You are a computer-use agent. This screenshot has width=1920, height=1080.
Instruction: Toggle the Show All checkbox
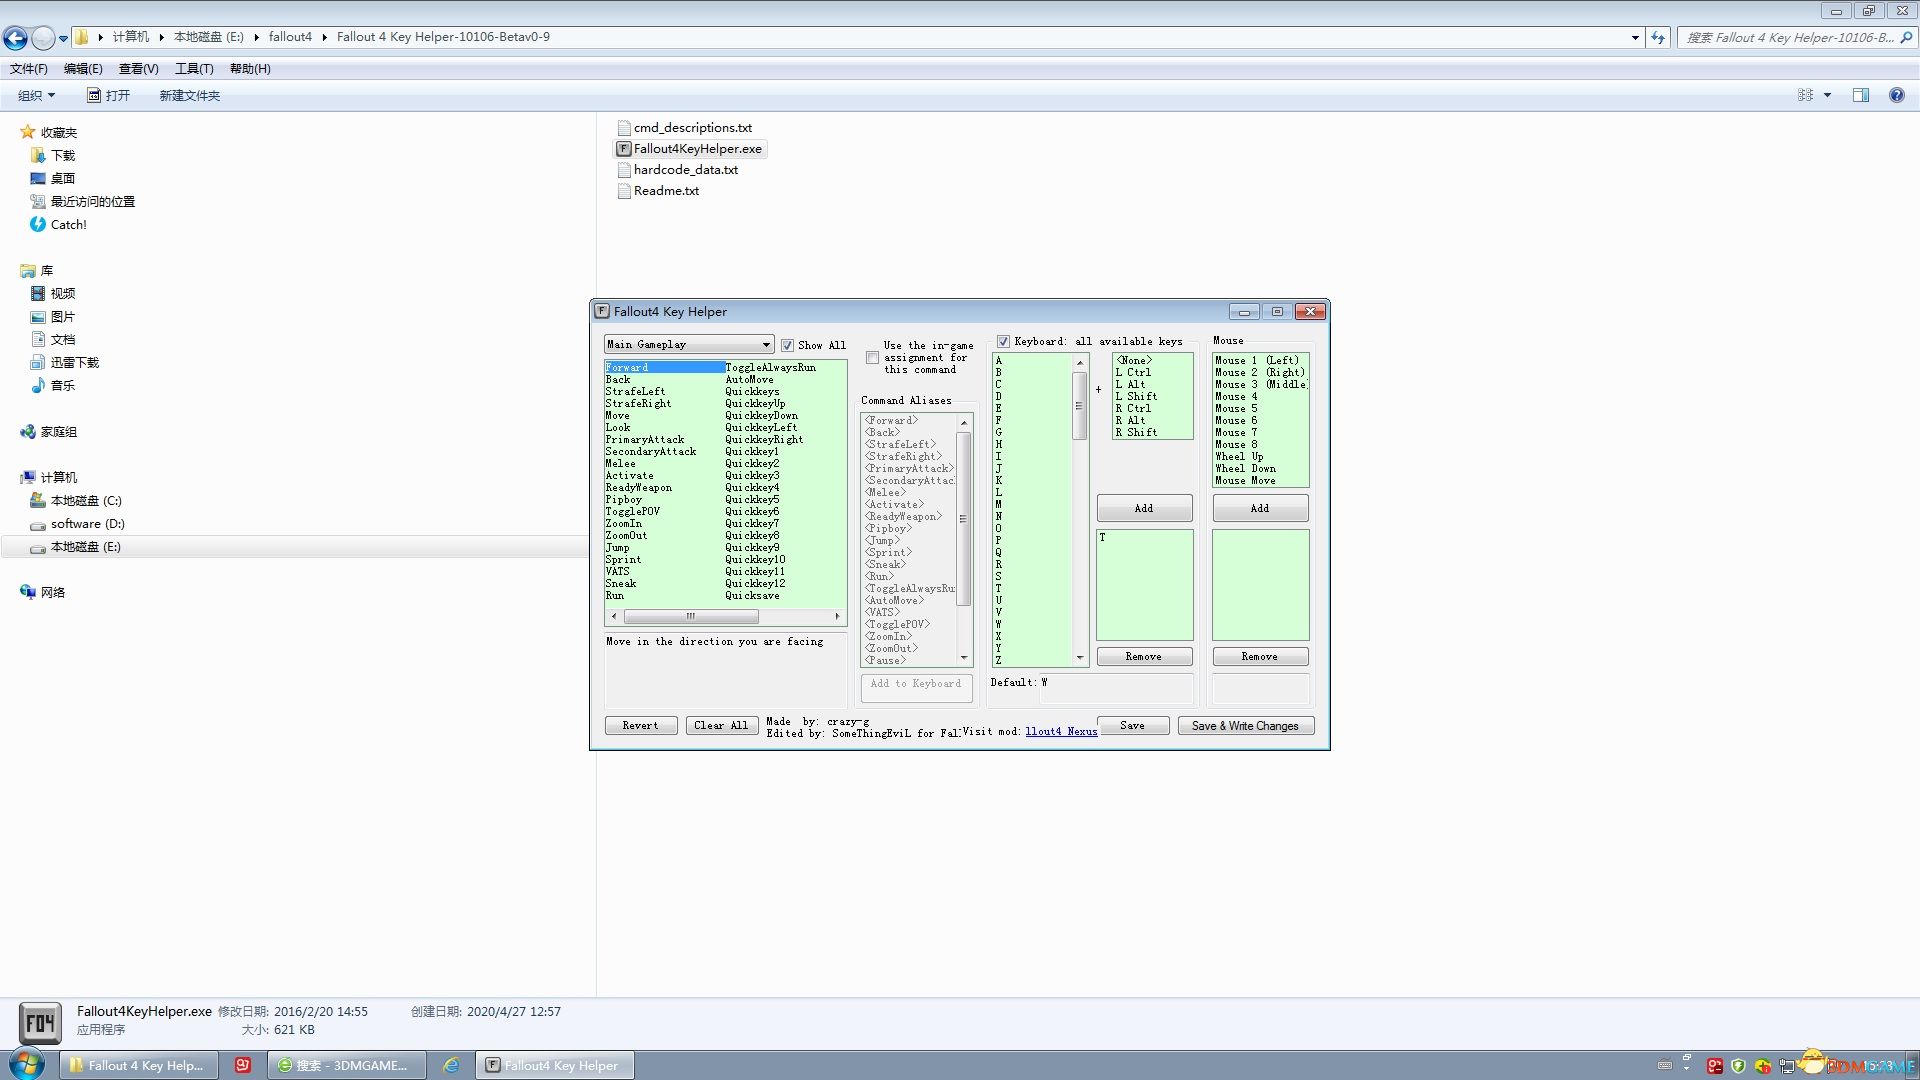coord(787,345)
